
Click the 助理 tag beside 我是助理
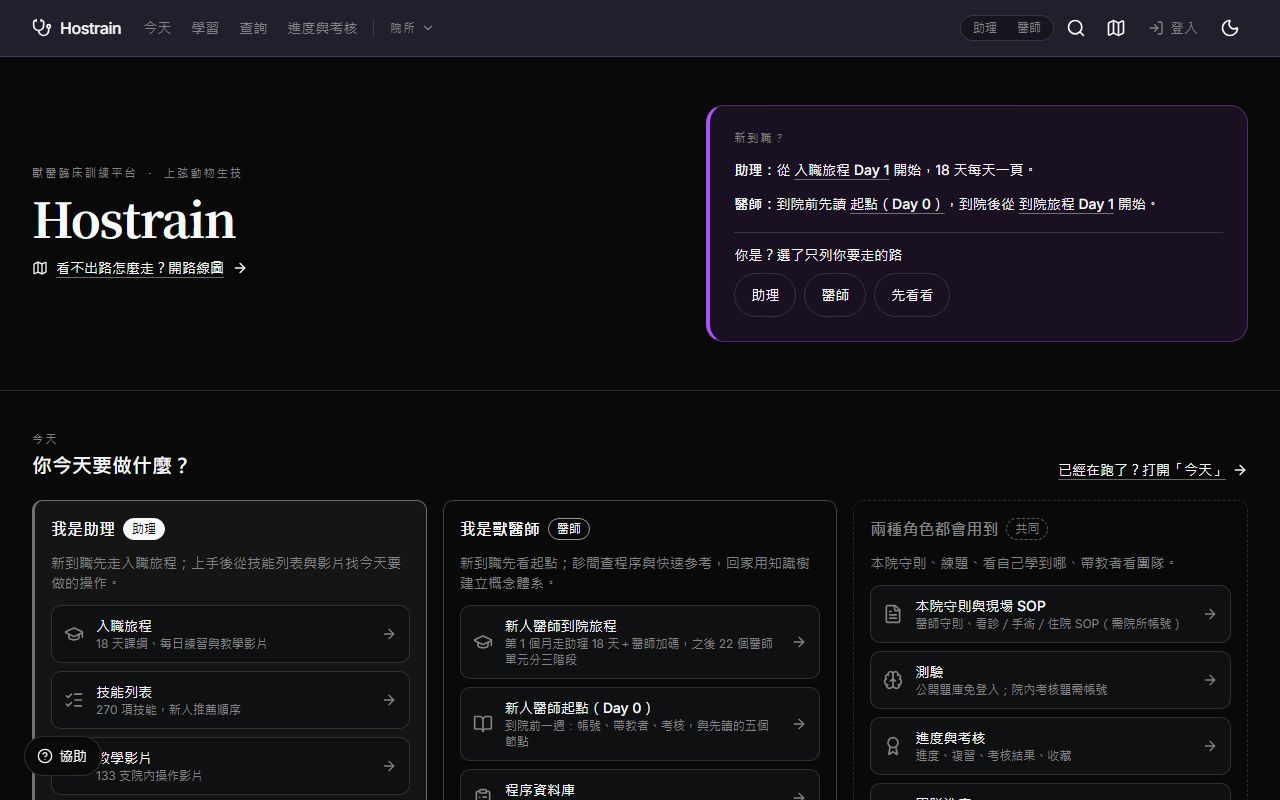[x=144, y=529]
